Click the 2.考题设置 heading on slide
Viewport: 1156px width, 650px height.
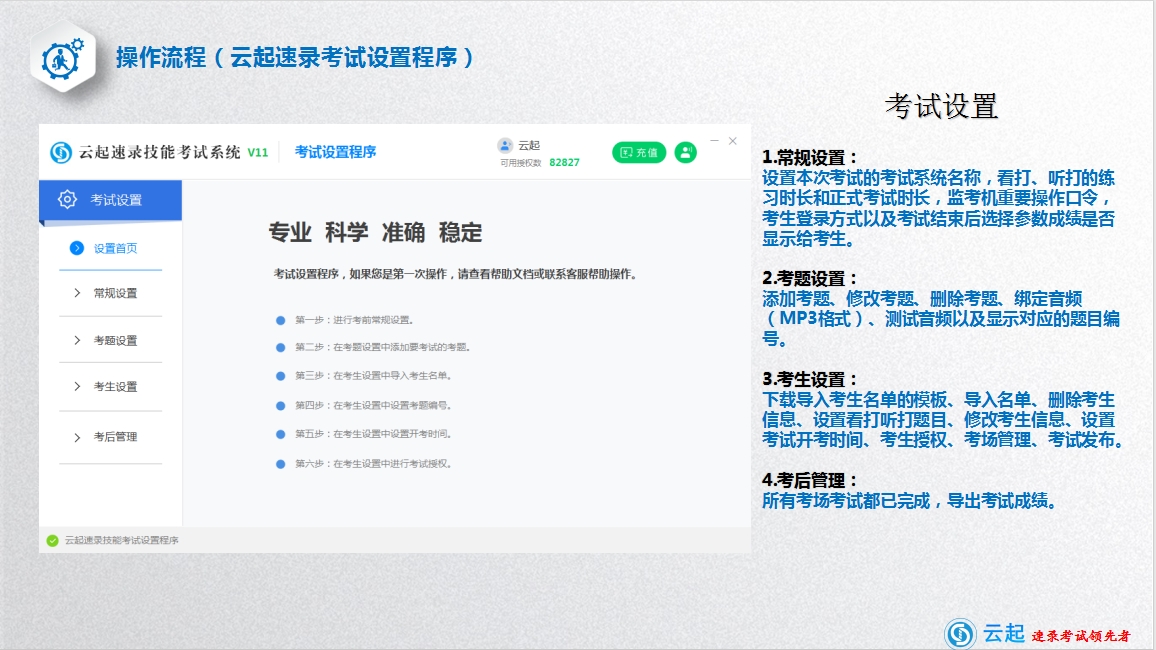(x=809, y=279)
